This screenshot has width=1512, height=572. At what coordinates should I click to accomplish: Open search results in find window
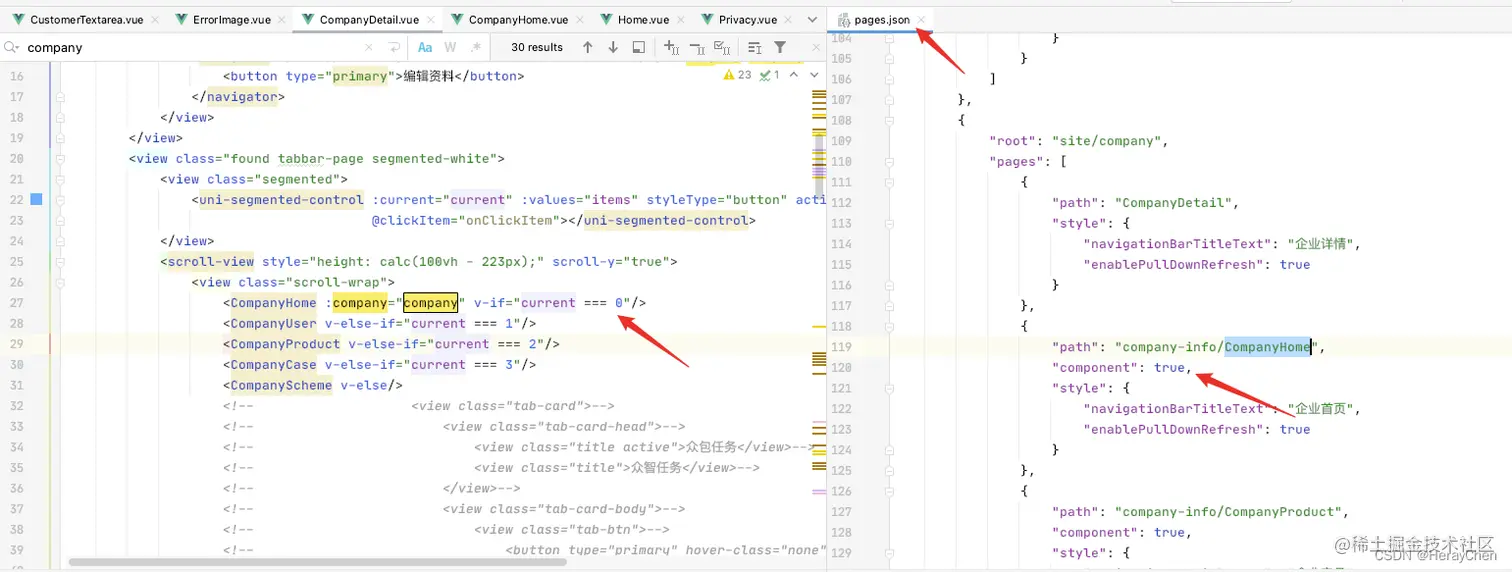pos(638,47)
